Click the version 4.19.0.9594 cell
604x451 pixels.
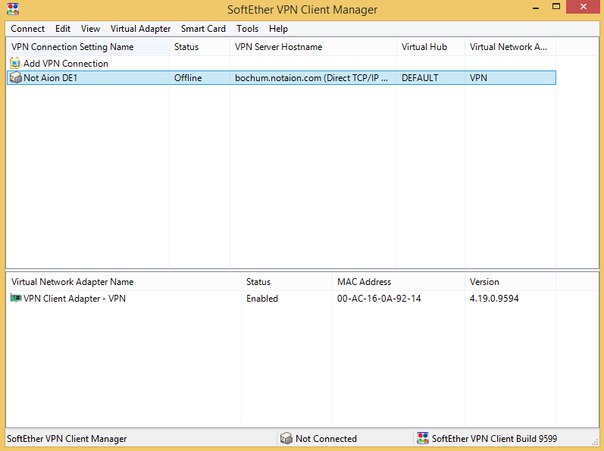[x=494, y=298]
